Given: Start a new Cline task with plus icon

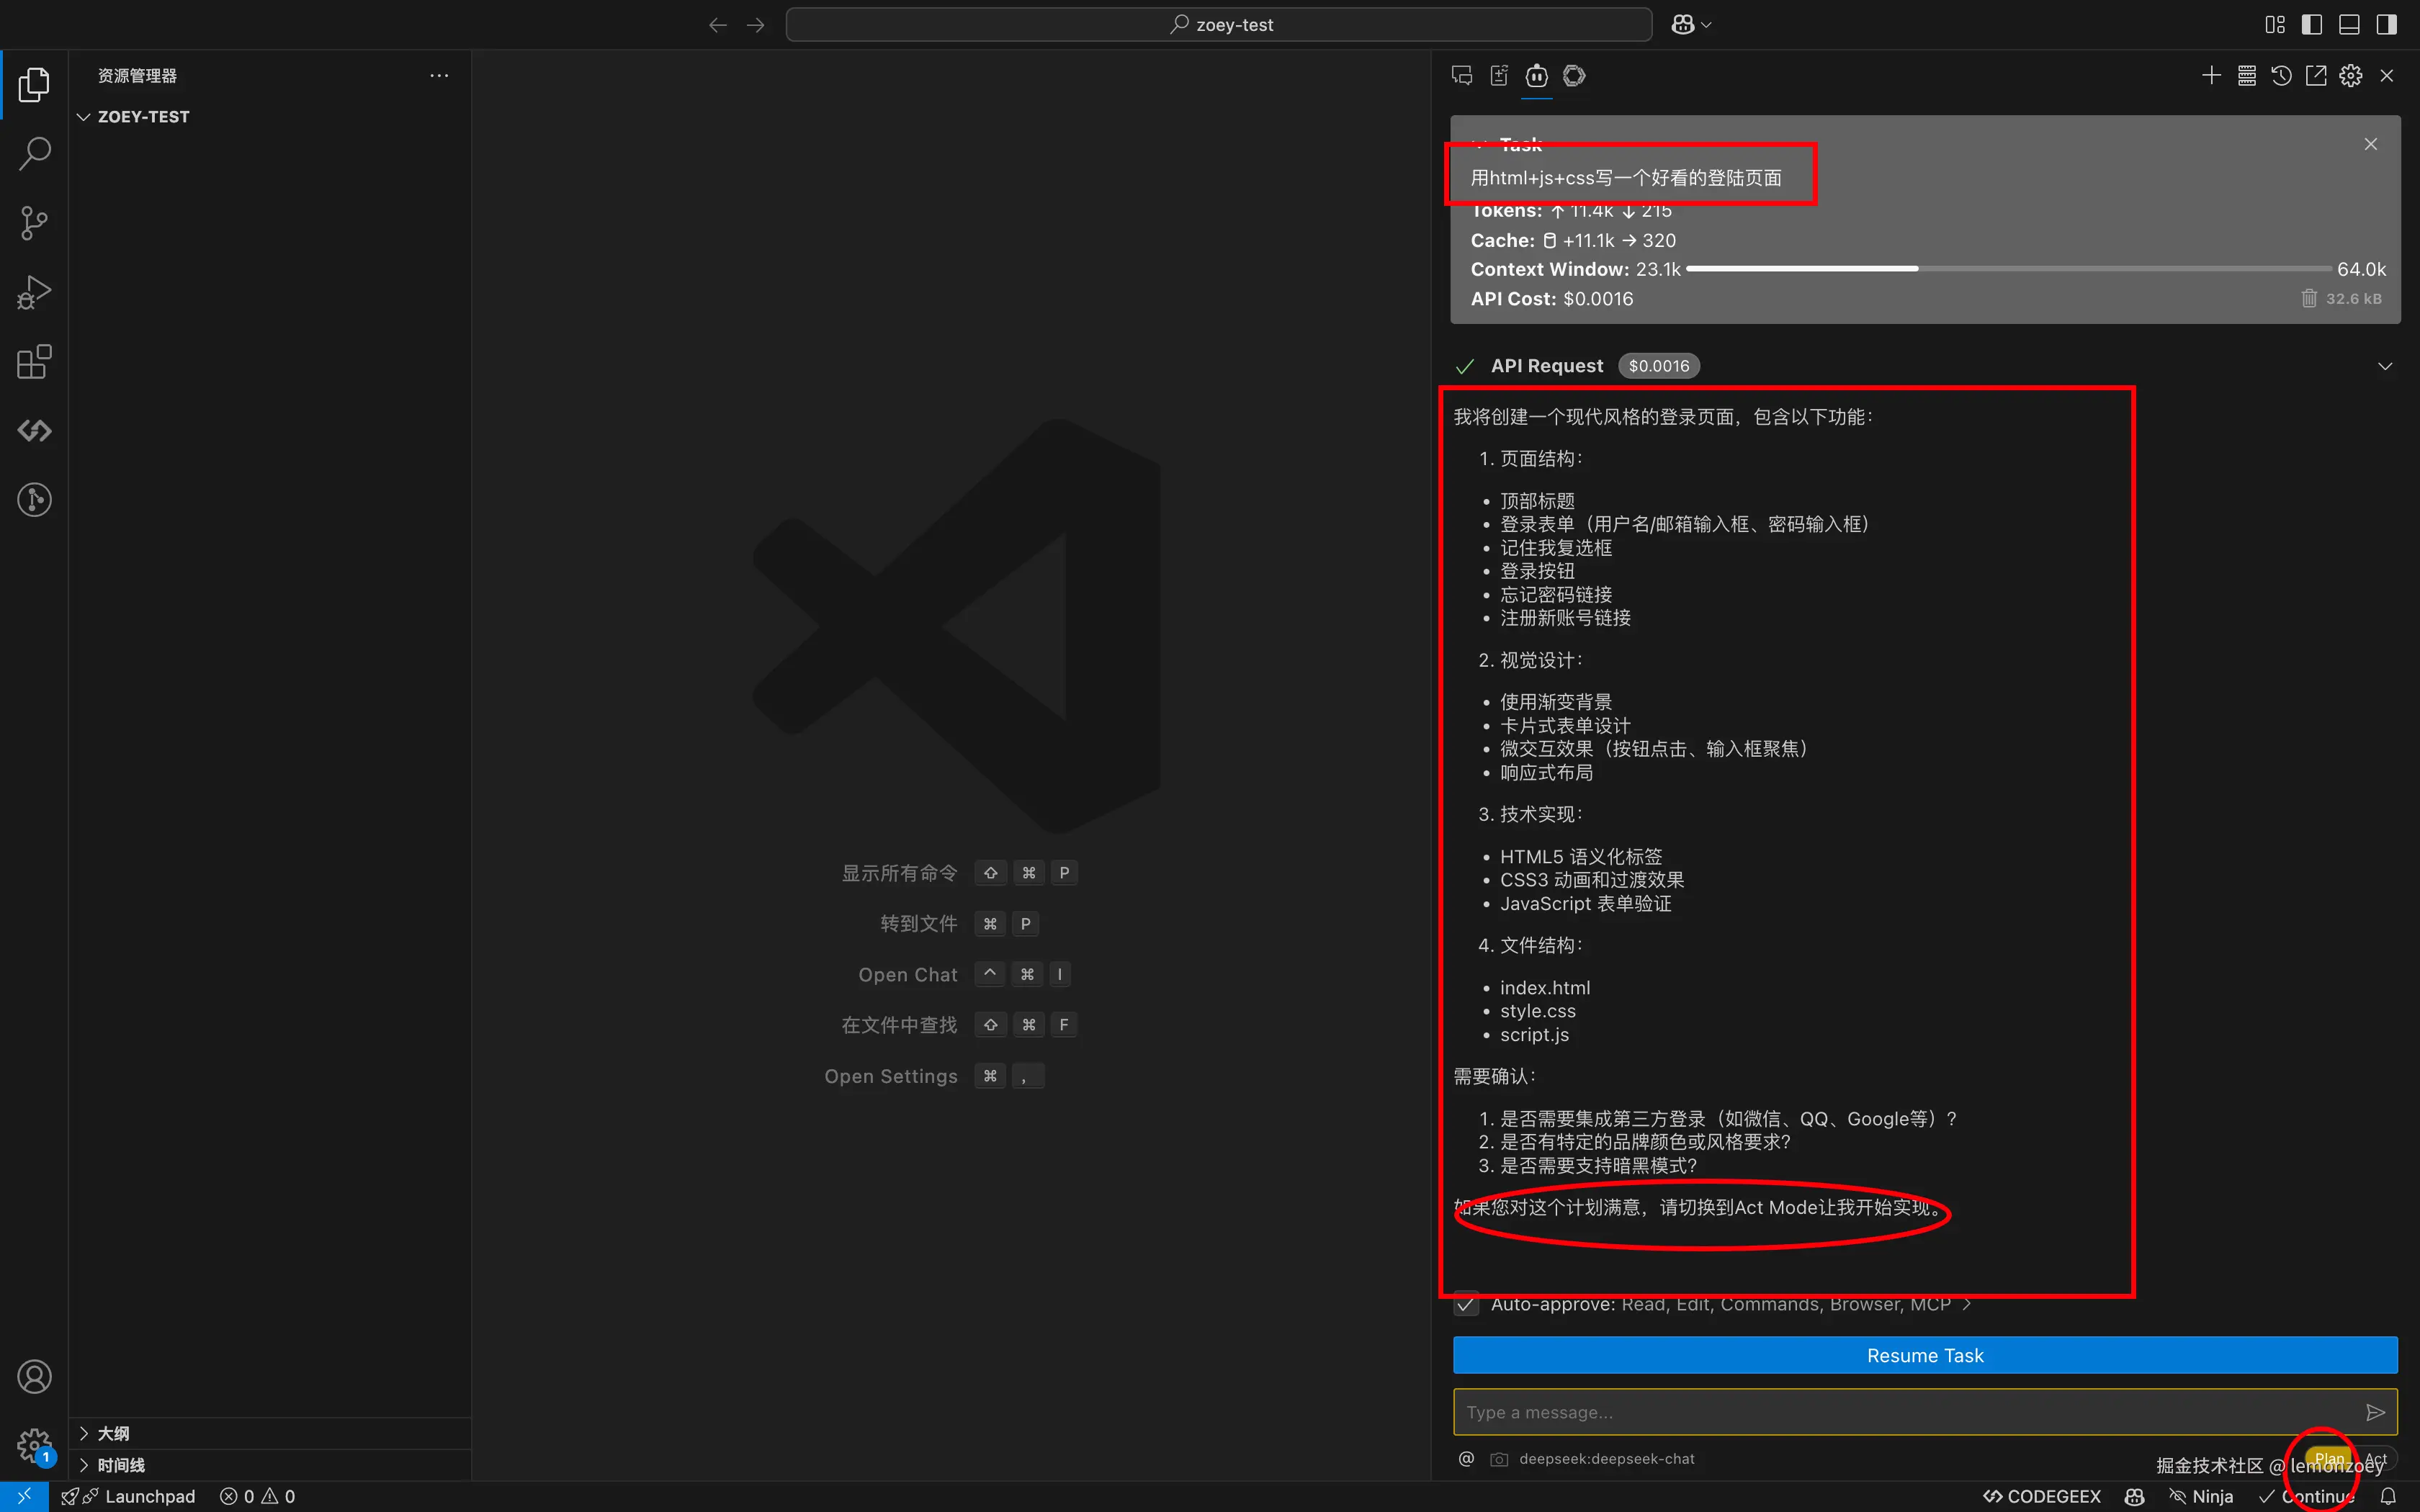Looking at the screenshot, I should (2211, 76).
